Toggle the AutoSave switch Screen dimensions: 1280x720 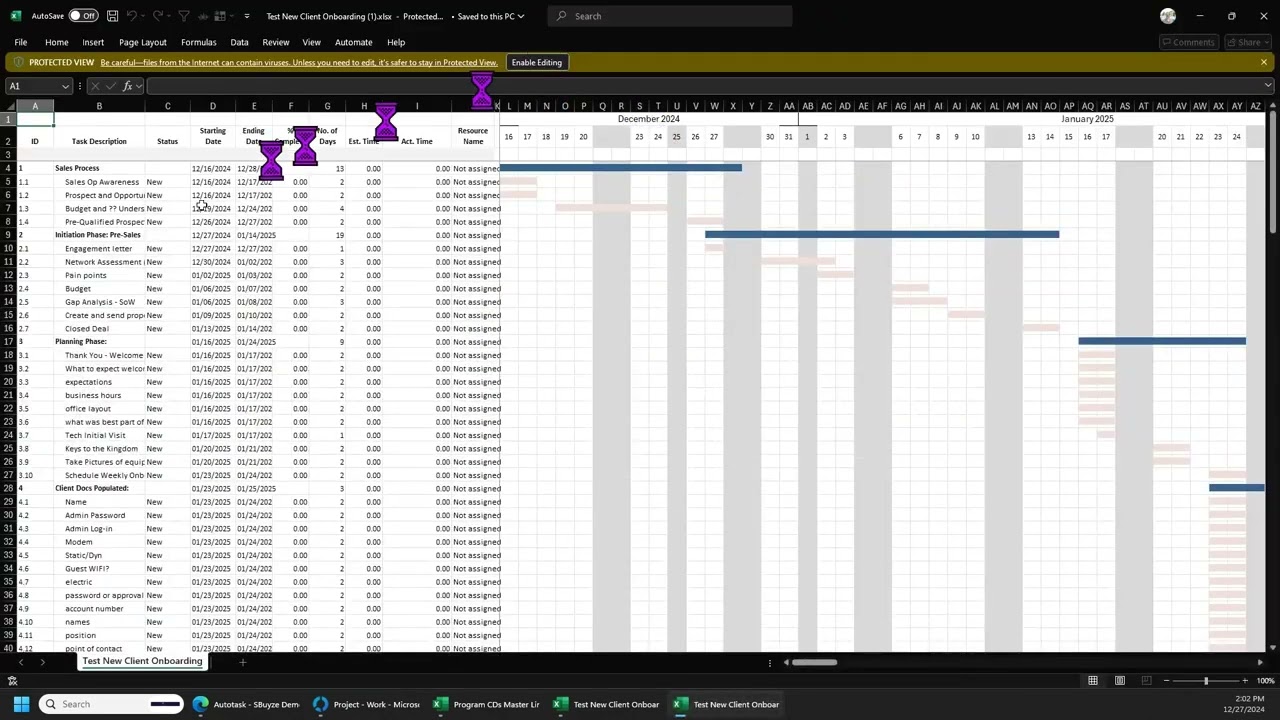tap(82, 16)
